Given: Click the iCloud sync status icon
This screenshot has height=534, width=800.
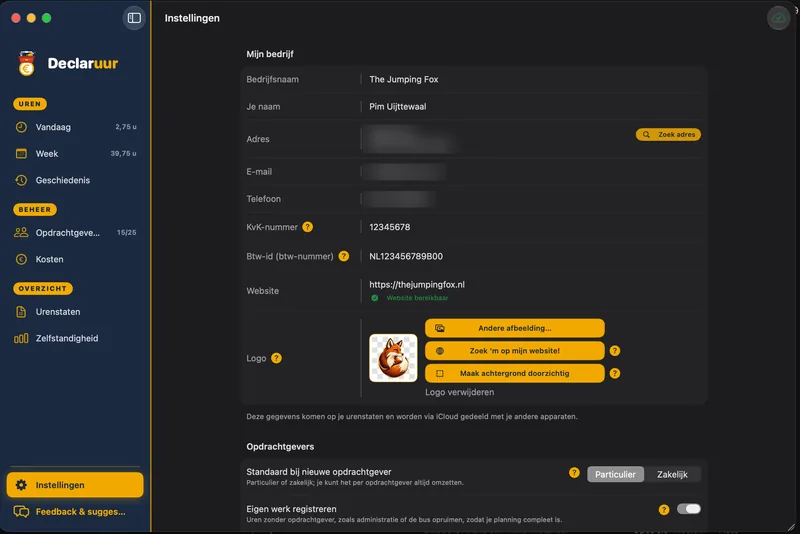Looking at the screenshot, I should [x=778, y=18].
